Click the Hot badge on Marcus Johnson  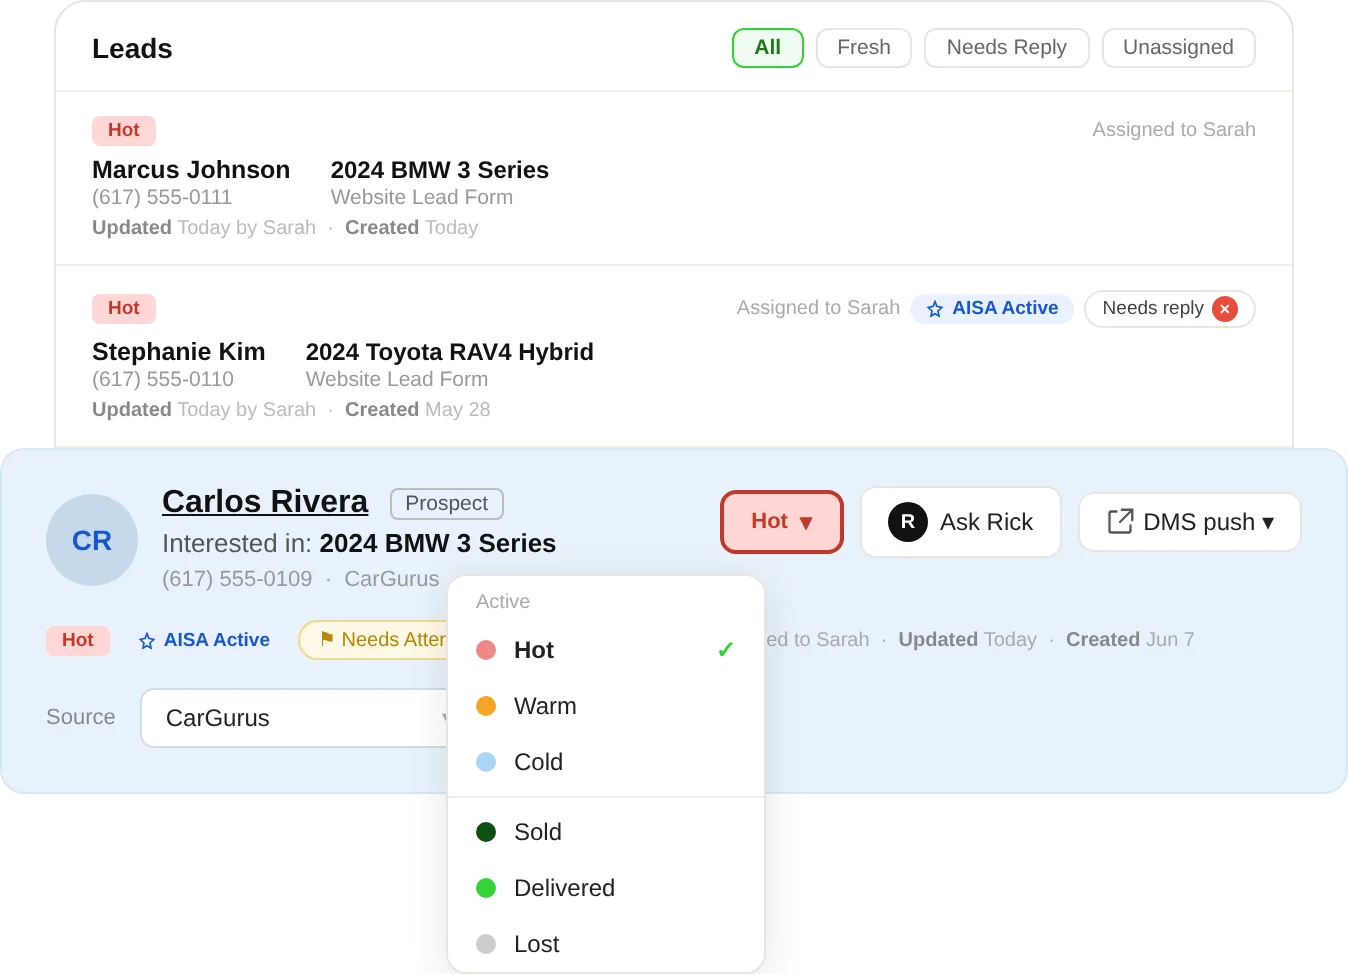pos(124,130)
